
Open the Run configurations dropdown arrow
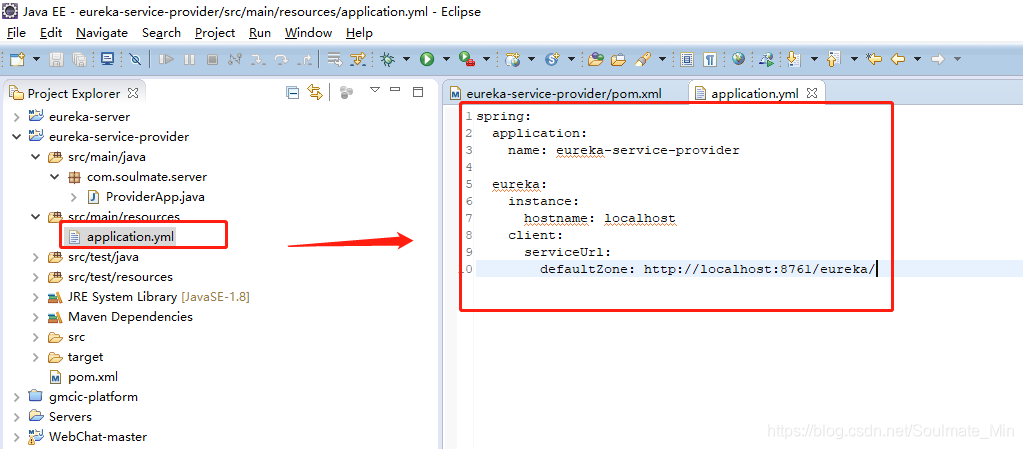pos(446,59)
